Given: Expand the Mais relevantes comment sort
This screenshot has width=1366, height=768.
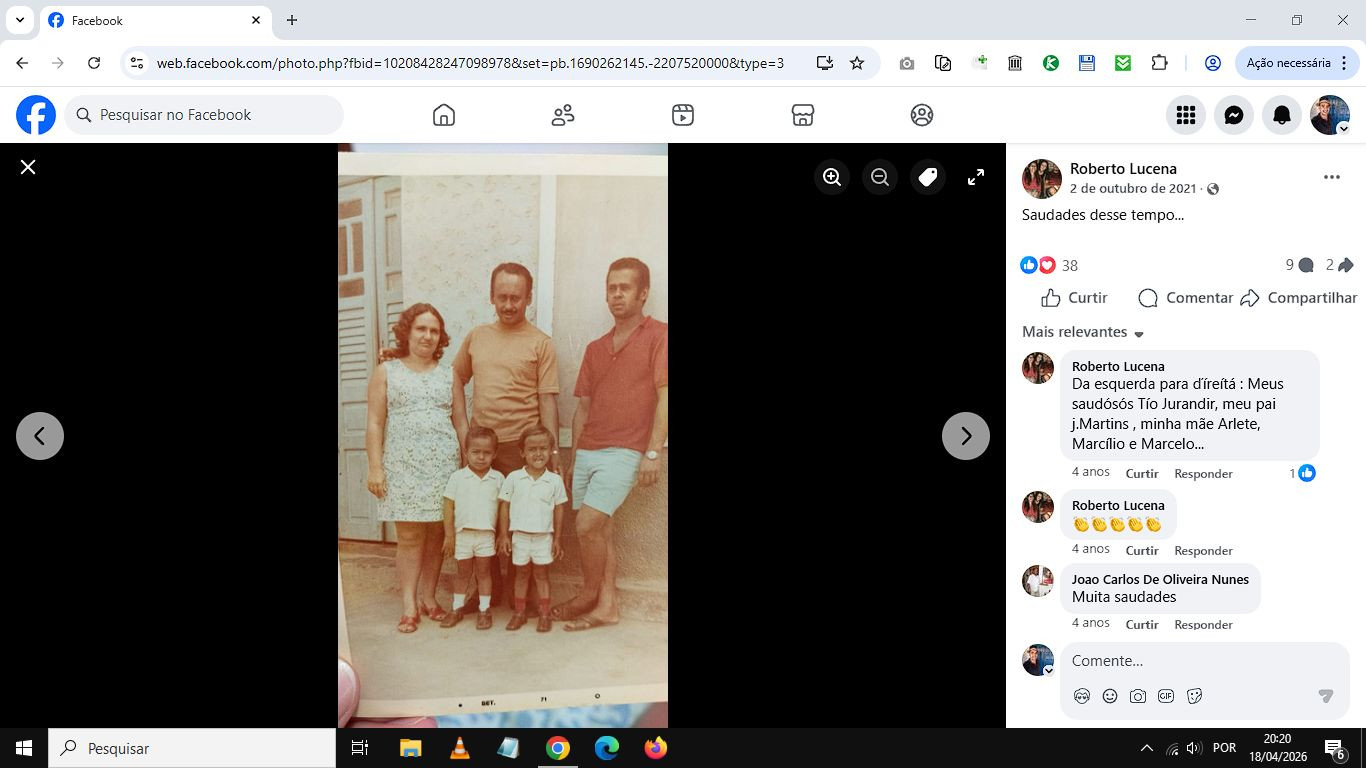Looking at the screenshot, I should coord(1083,332).
